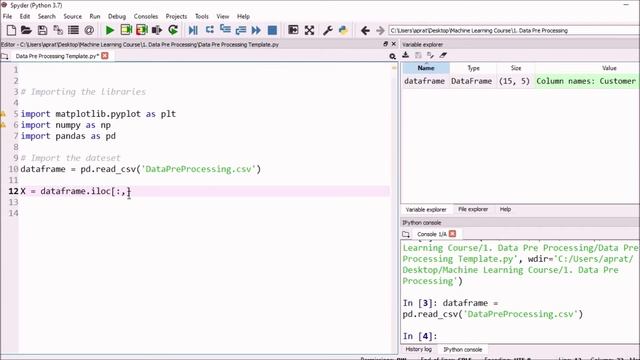
Task: Close the editor pane
Action: [x=393, y=44]
